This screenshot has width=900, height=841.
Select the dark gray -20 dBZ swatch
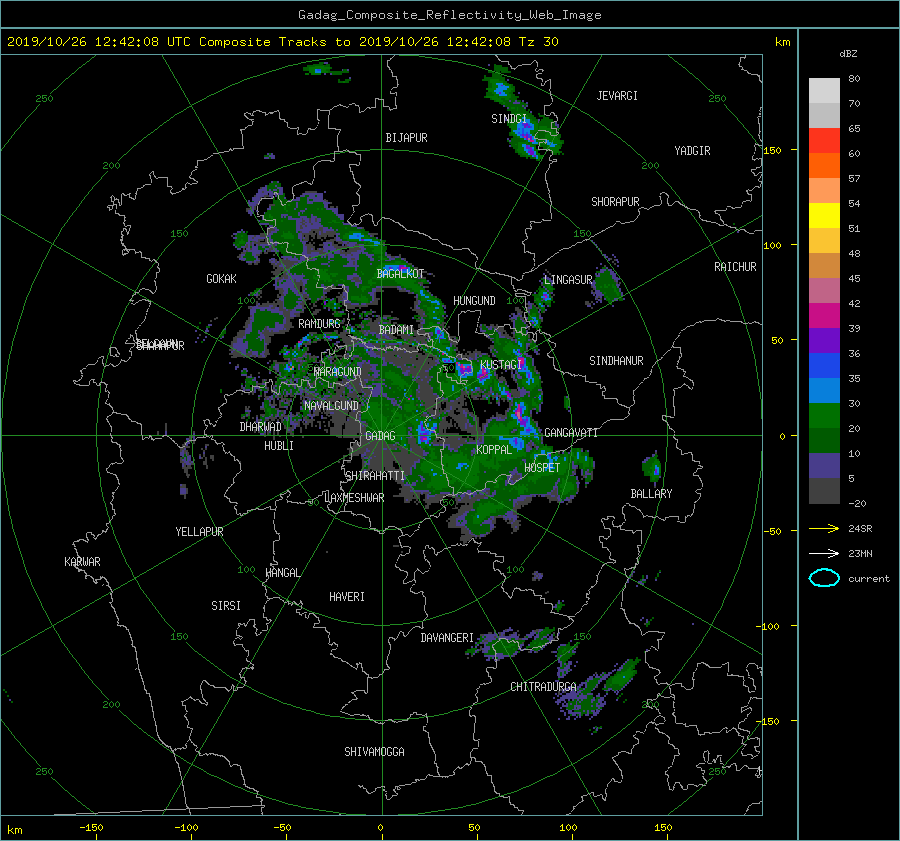pyautogui.click(x=824, y=491)
